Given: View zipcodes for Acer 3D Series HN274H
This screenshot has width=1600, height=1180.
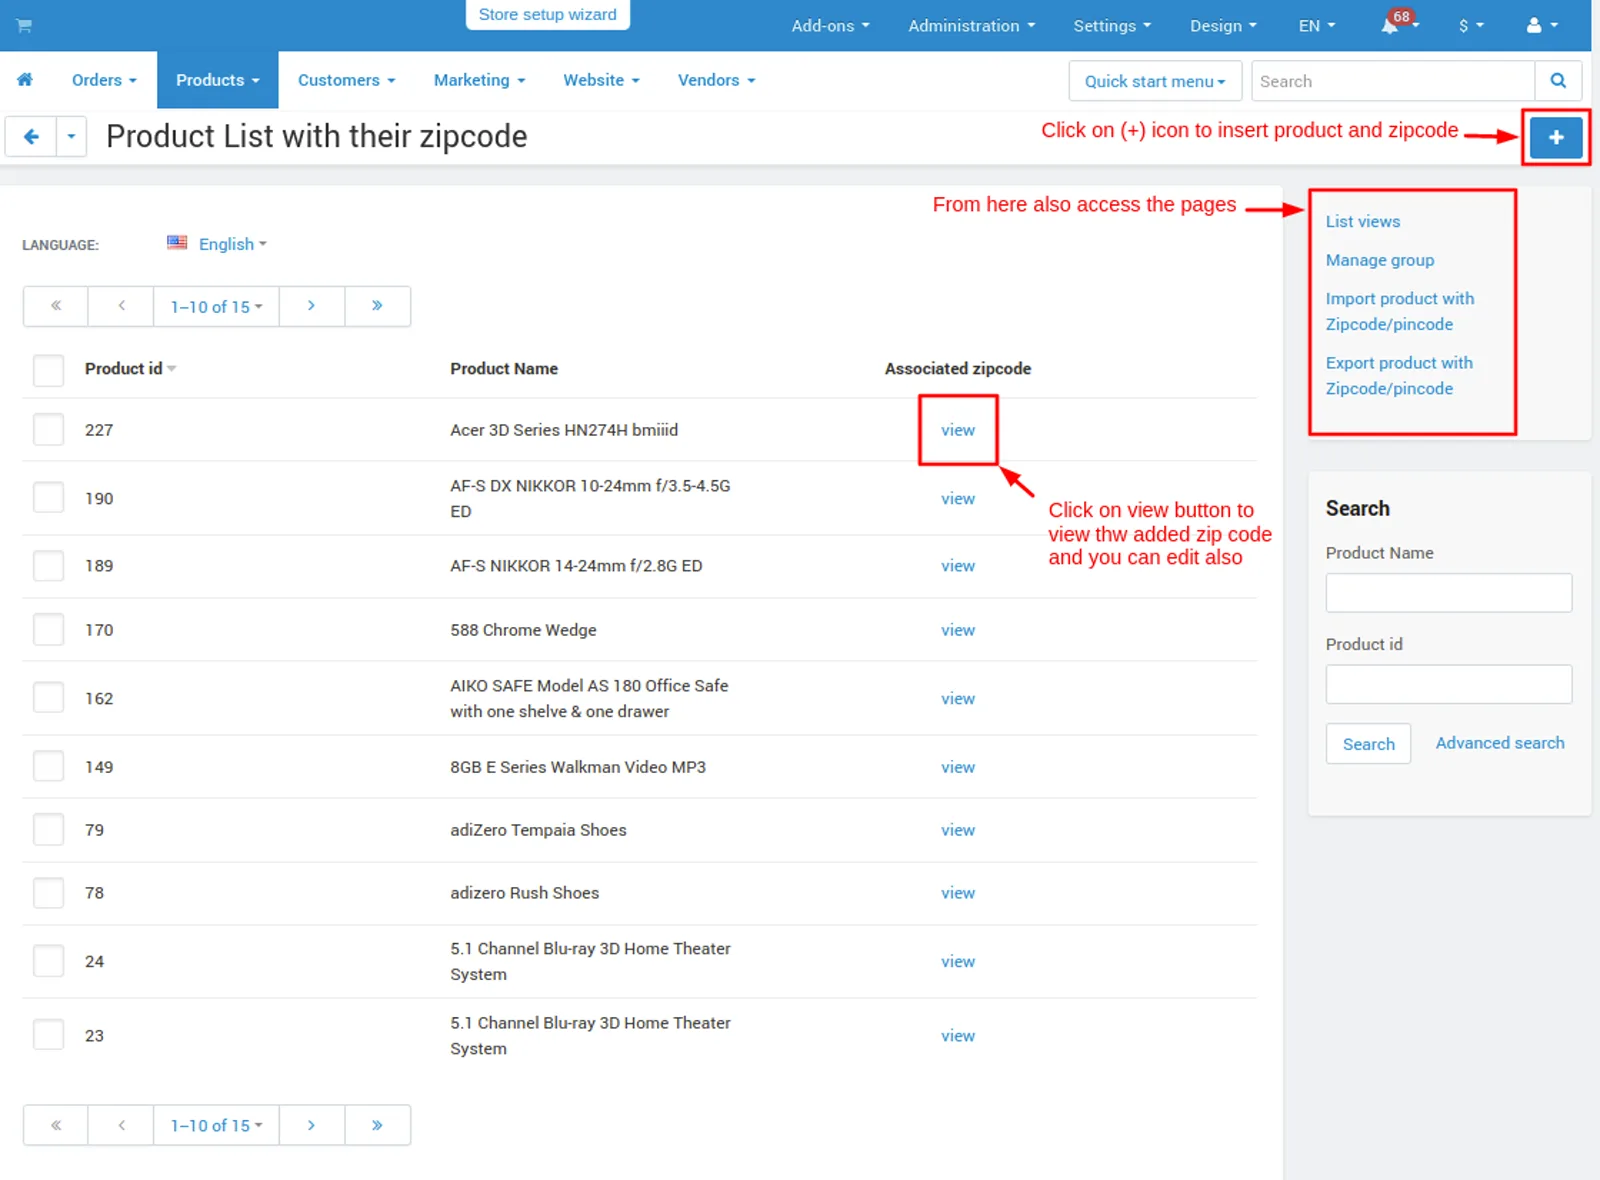Looking at the screenshot, I should tap(958, 430).
